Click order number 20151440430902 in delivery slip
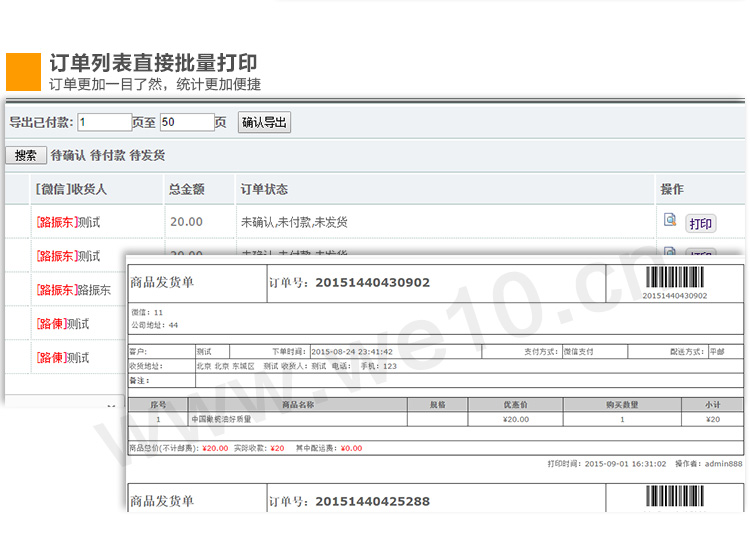Viewport: 750px width, 558px height. [373, 283]
